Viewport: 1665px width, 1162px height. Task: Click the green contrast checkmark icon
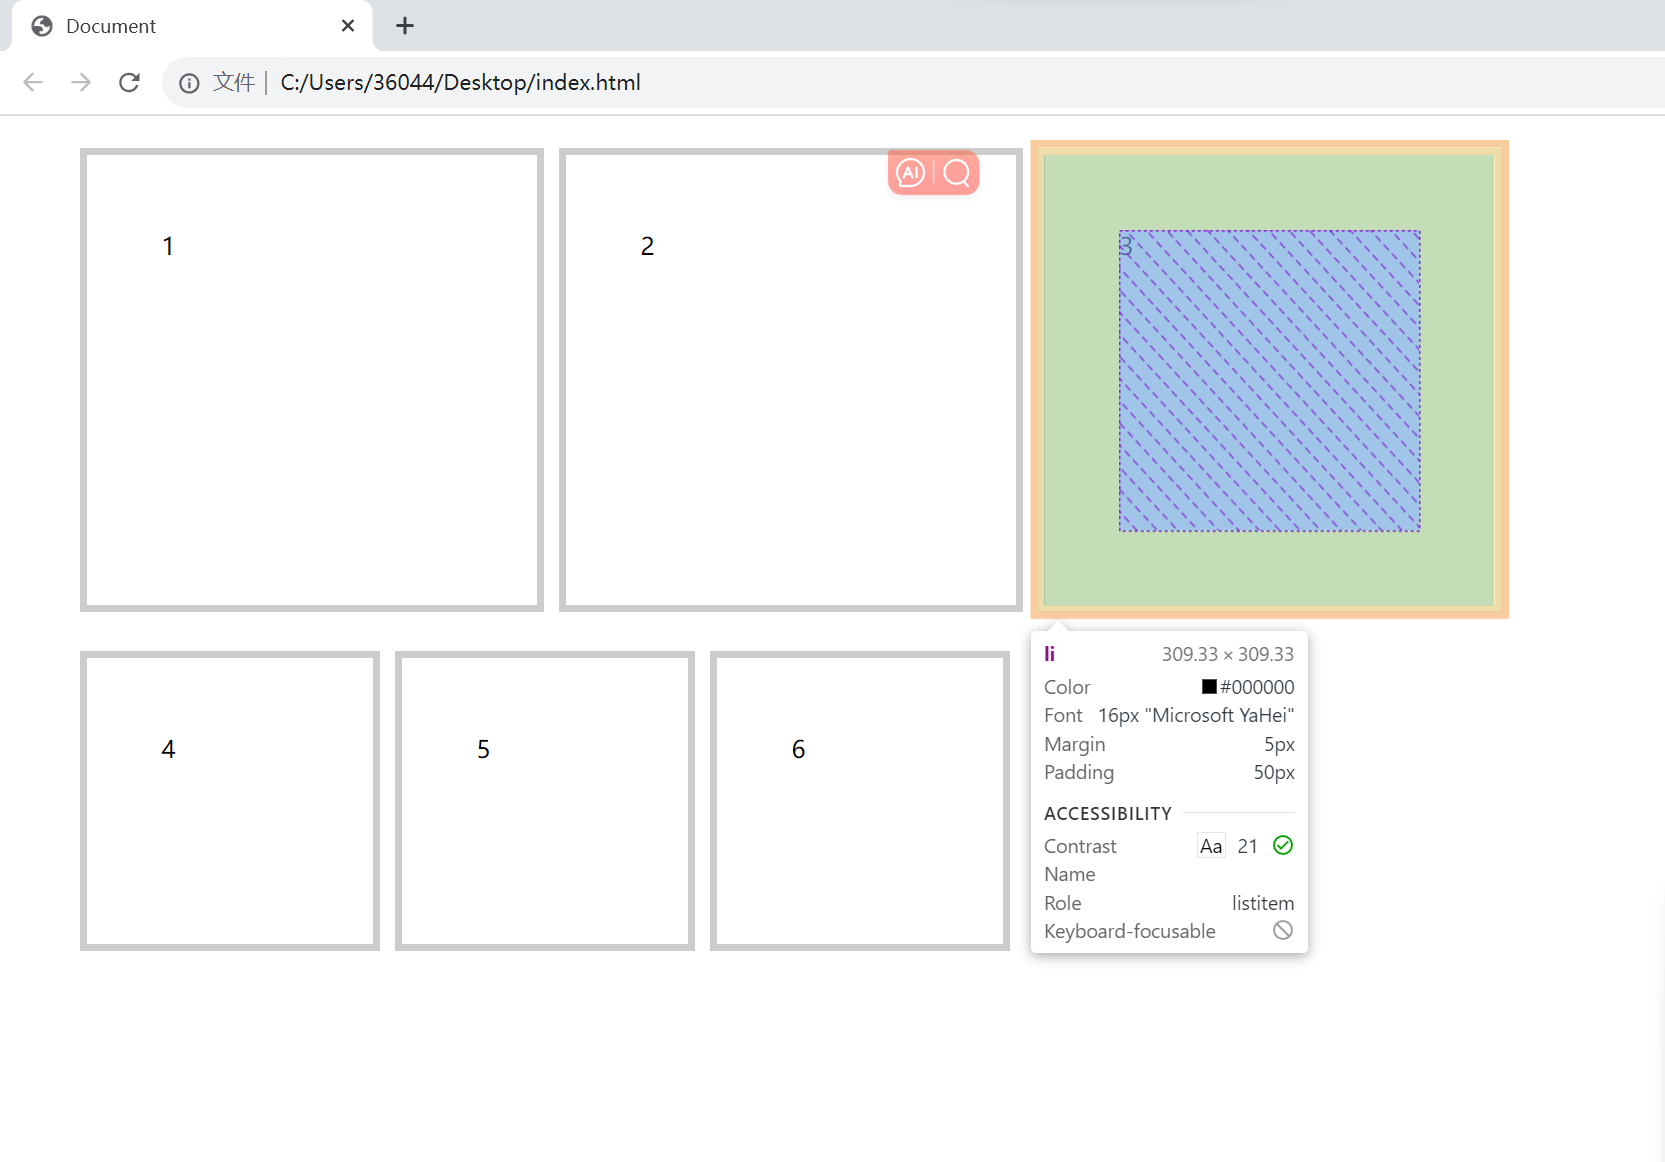[x=1283, y=846]
